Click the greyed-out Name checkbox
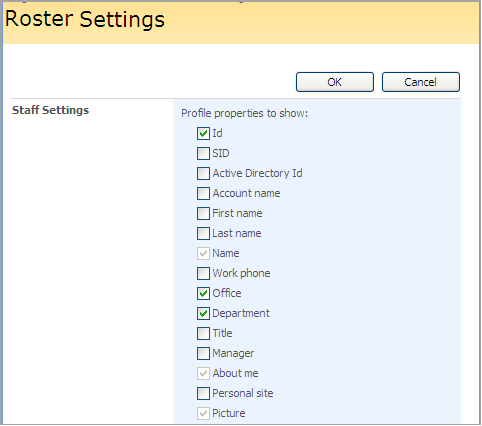 203,253
